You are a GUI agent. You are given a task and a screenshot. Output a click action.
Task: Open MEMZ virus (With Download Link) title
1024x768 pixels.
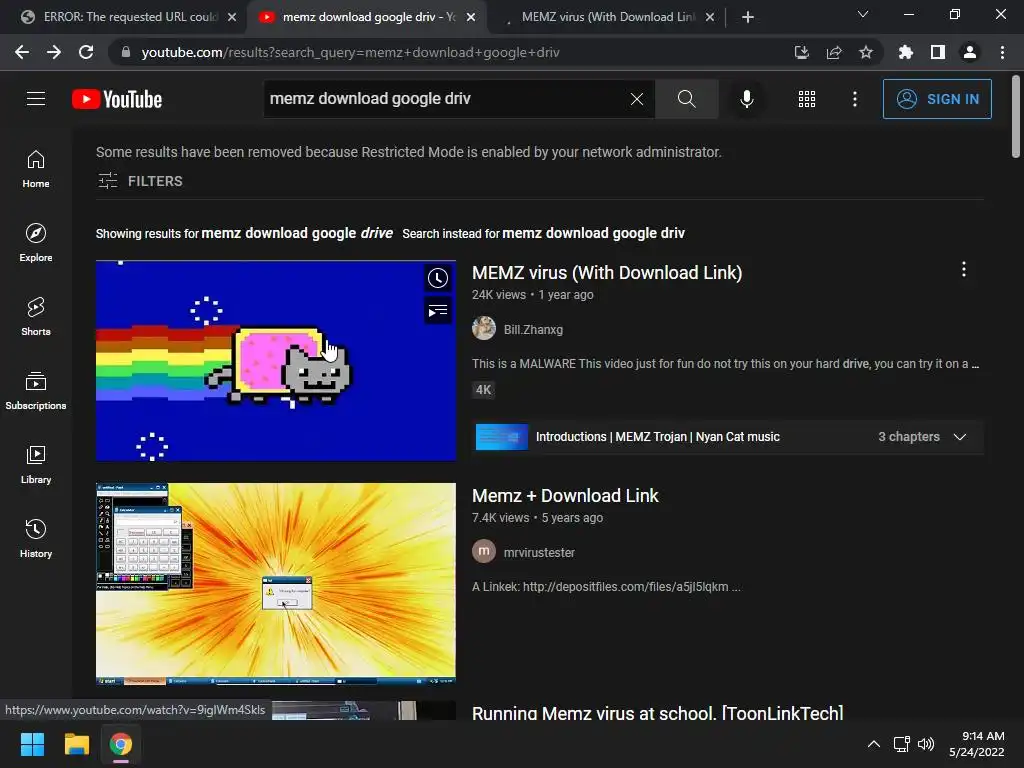(607, 273)
